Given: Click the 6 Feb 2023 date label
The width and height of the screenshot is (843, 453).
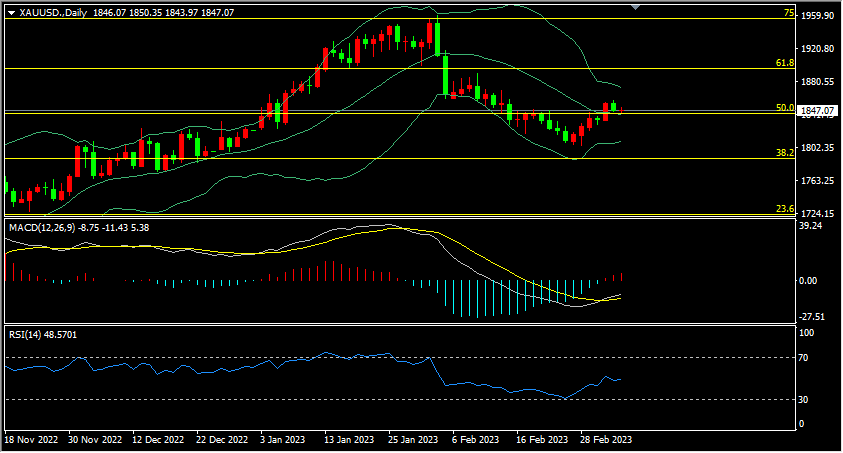Looking at the screenshot, I should pos(475,440).
